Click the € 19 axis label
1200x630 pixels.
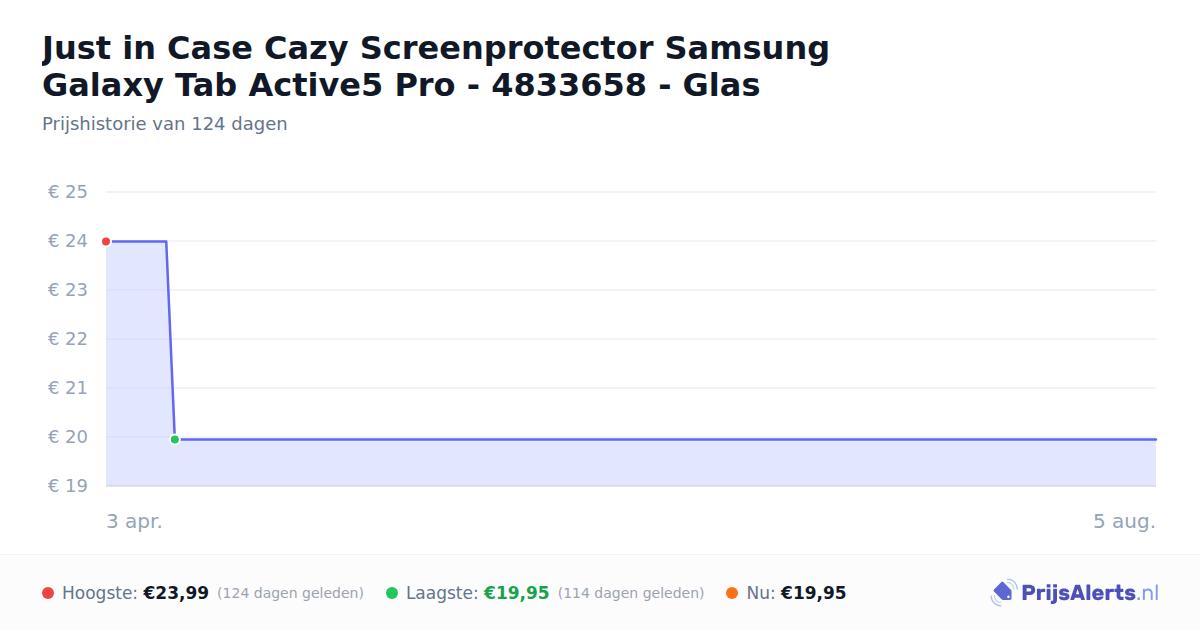[x=68, y=486]
